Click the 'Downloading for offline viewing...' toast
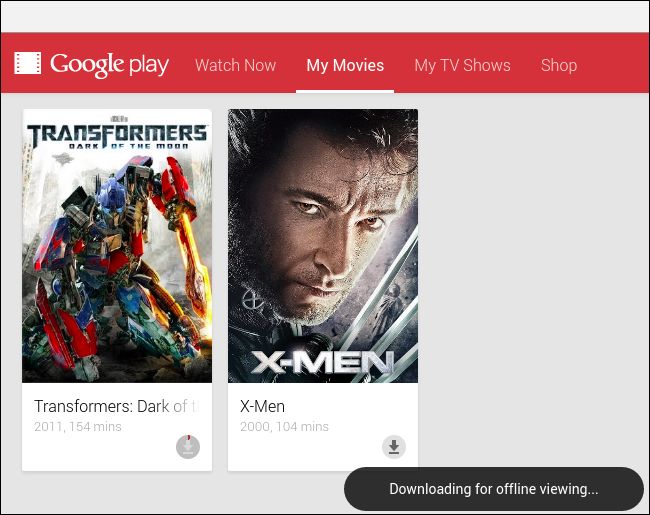 coord(494,489)
